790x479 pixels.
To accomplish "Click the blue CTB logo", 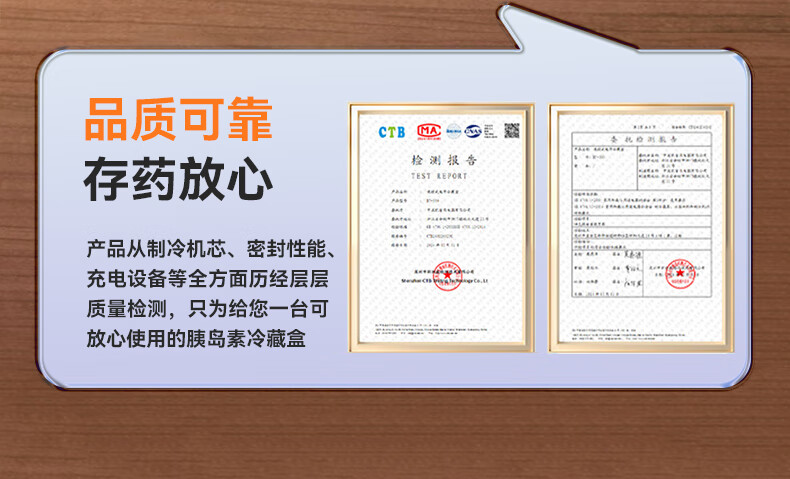I will 392,132.
